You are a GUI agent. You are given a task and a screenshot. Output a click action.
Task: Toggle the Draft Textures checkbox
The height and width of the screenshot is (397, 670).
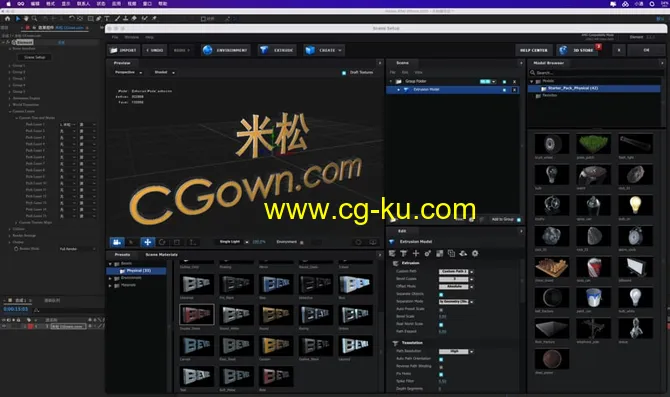tap(344, 73)
